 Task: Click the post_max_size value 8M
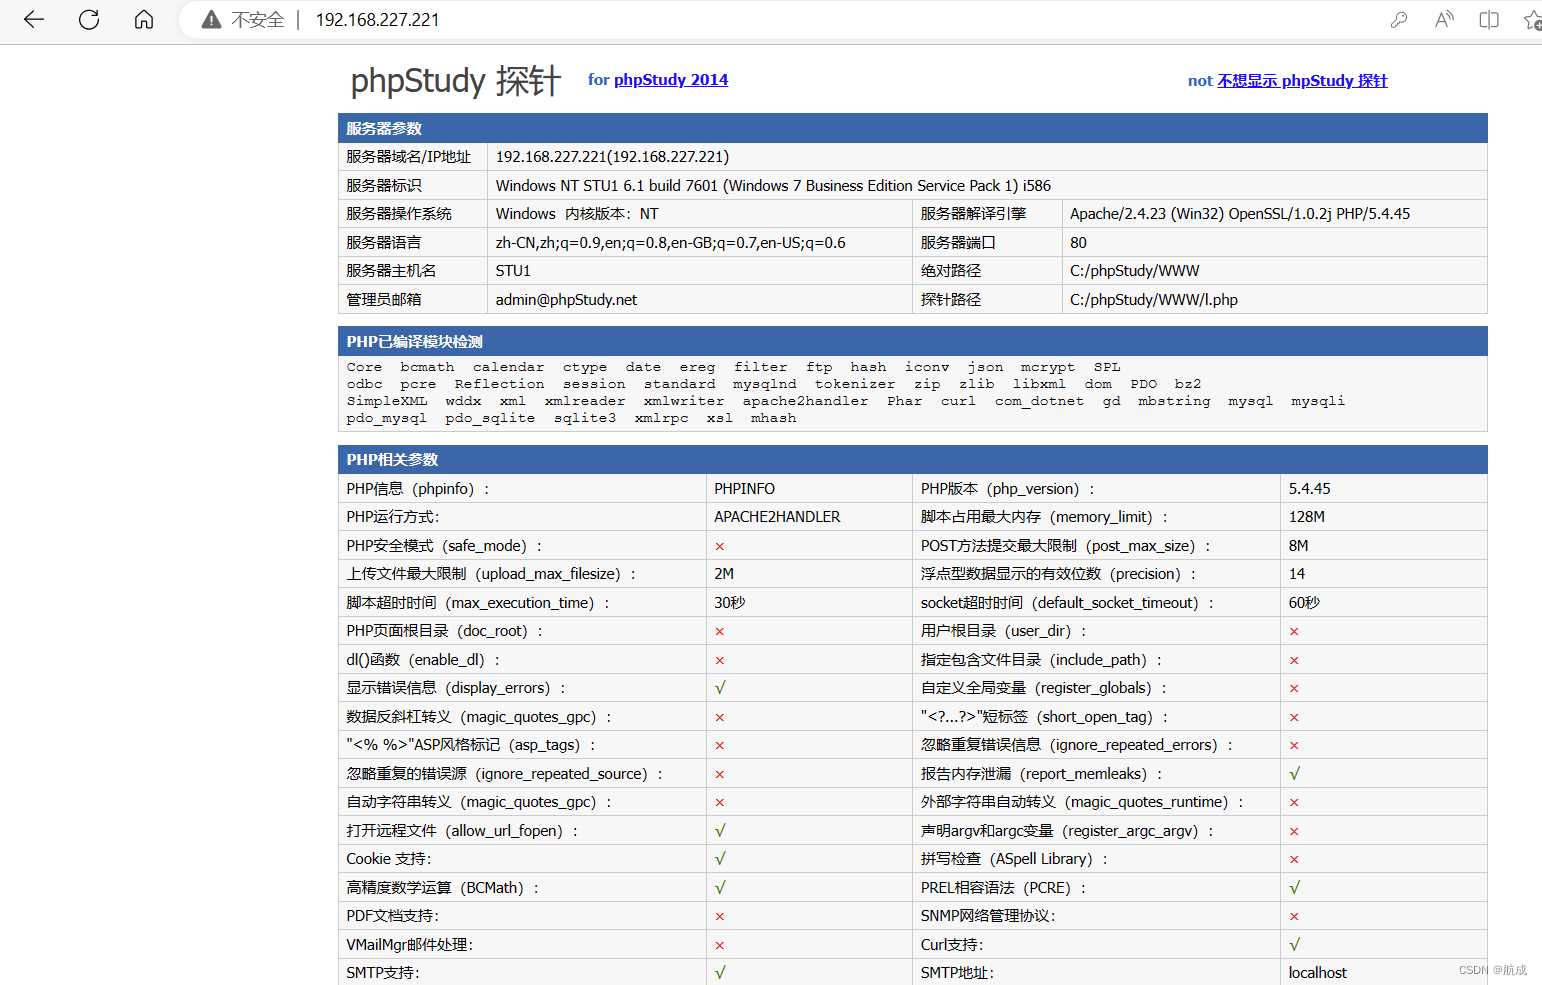click(1298, 546)
